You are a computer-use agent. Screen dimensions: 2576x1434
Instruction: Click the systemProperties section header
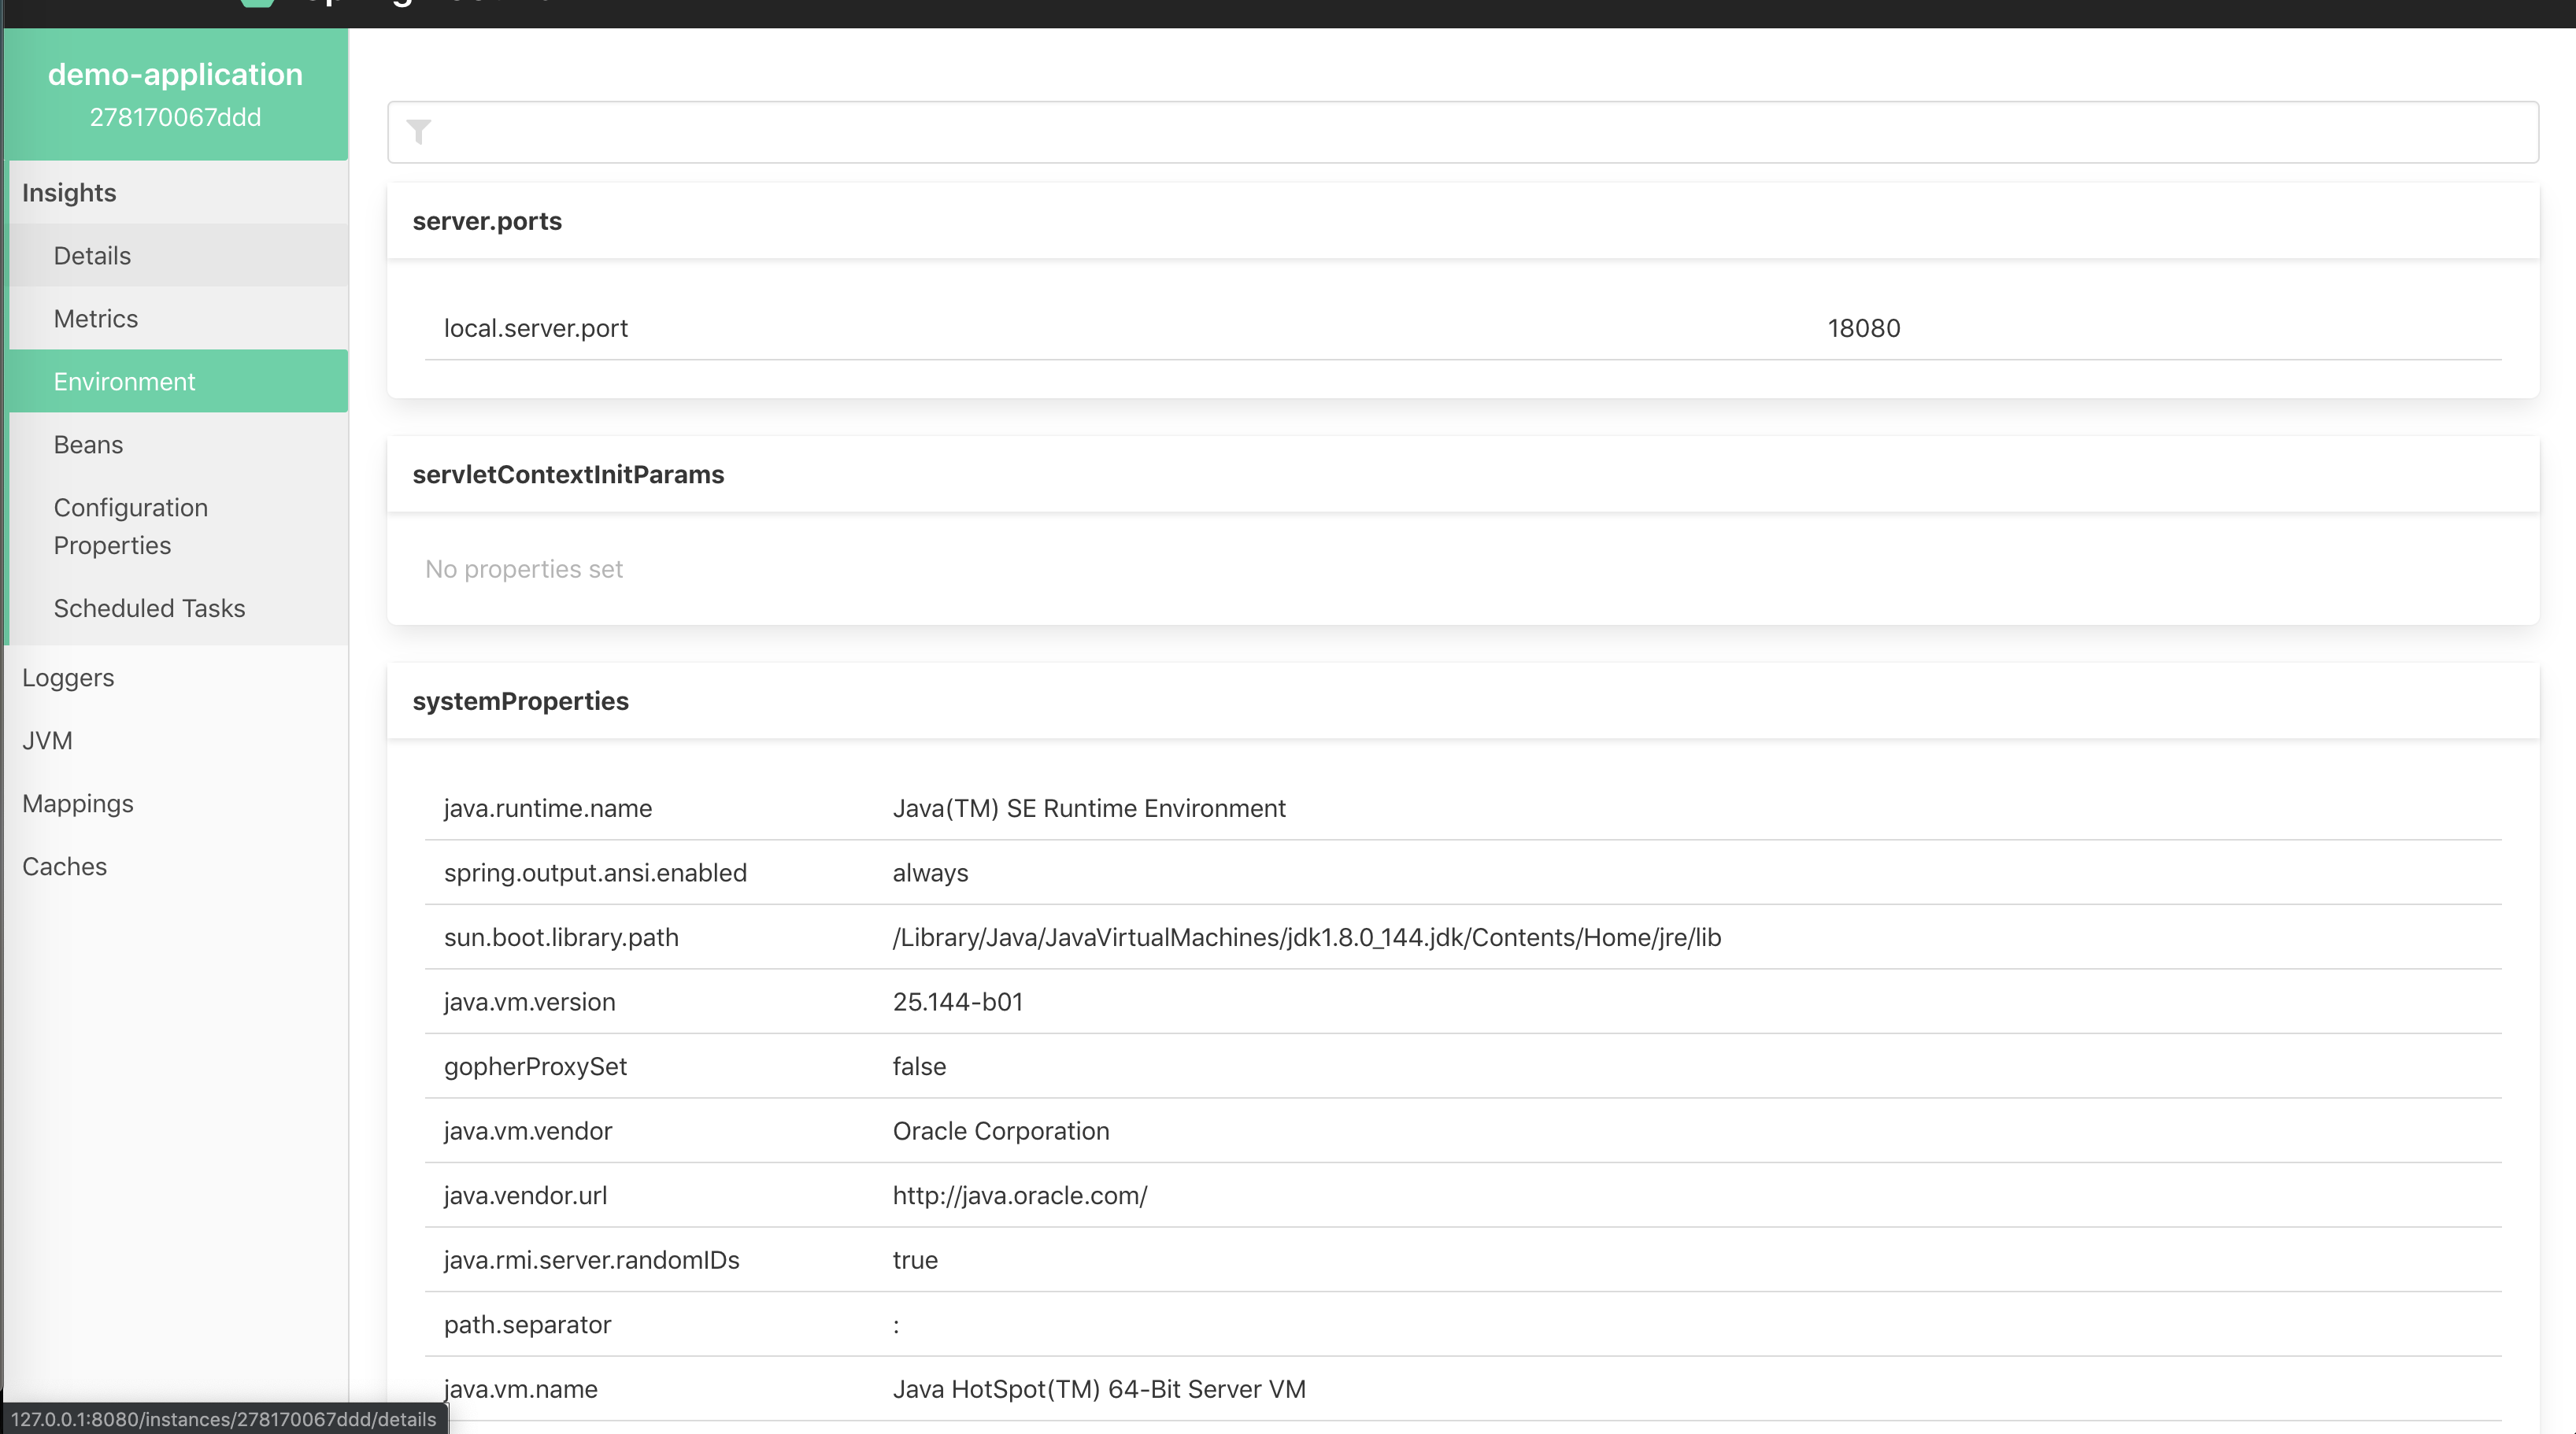(x=520, y=701)
